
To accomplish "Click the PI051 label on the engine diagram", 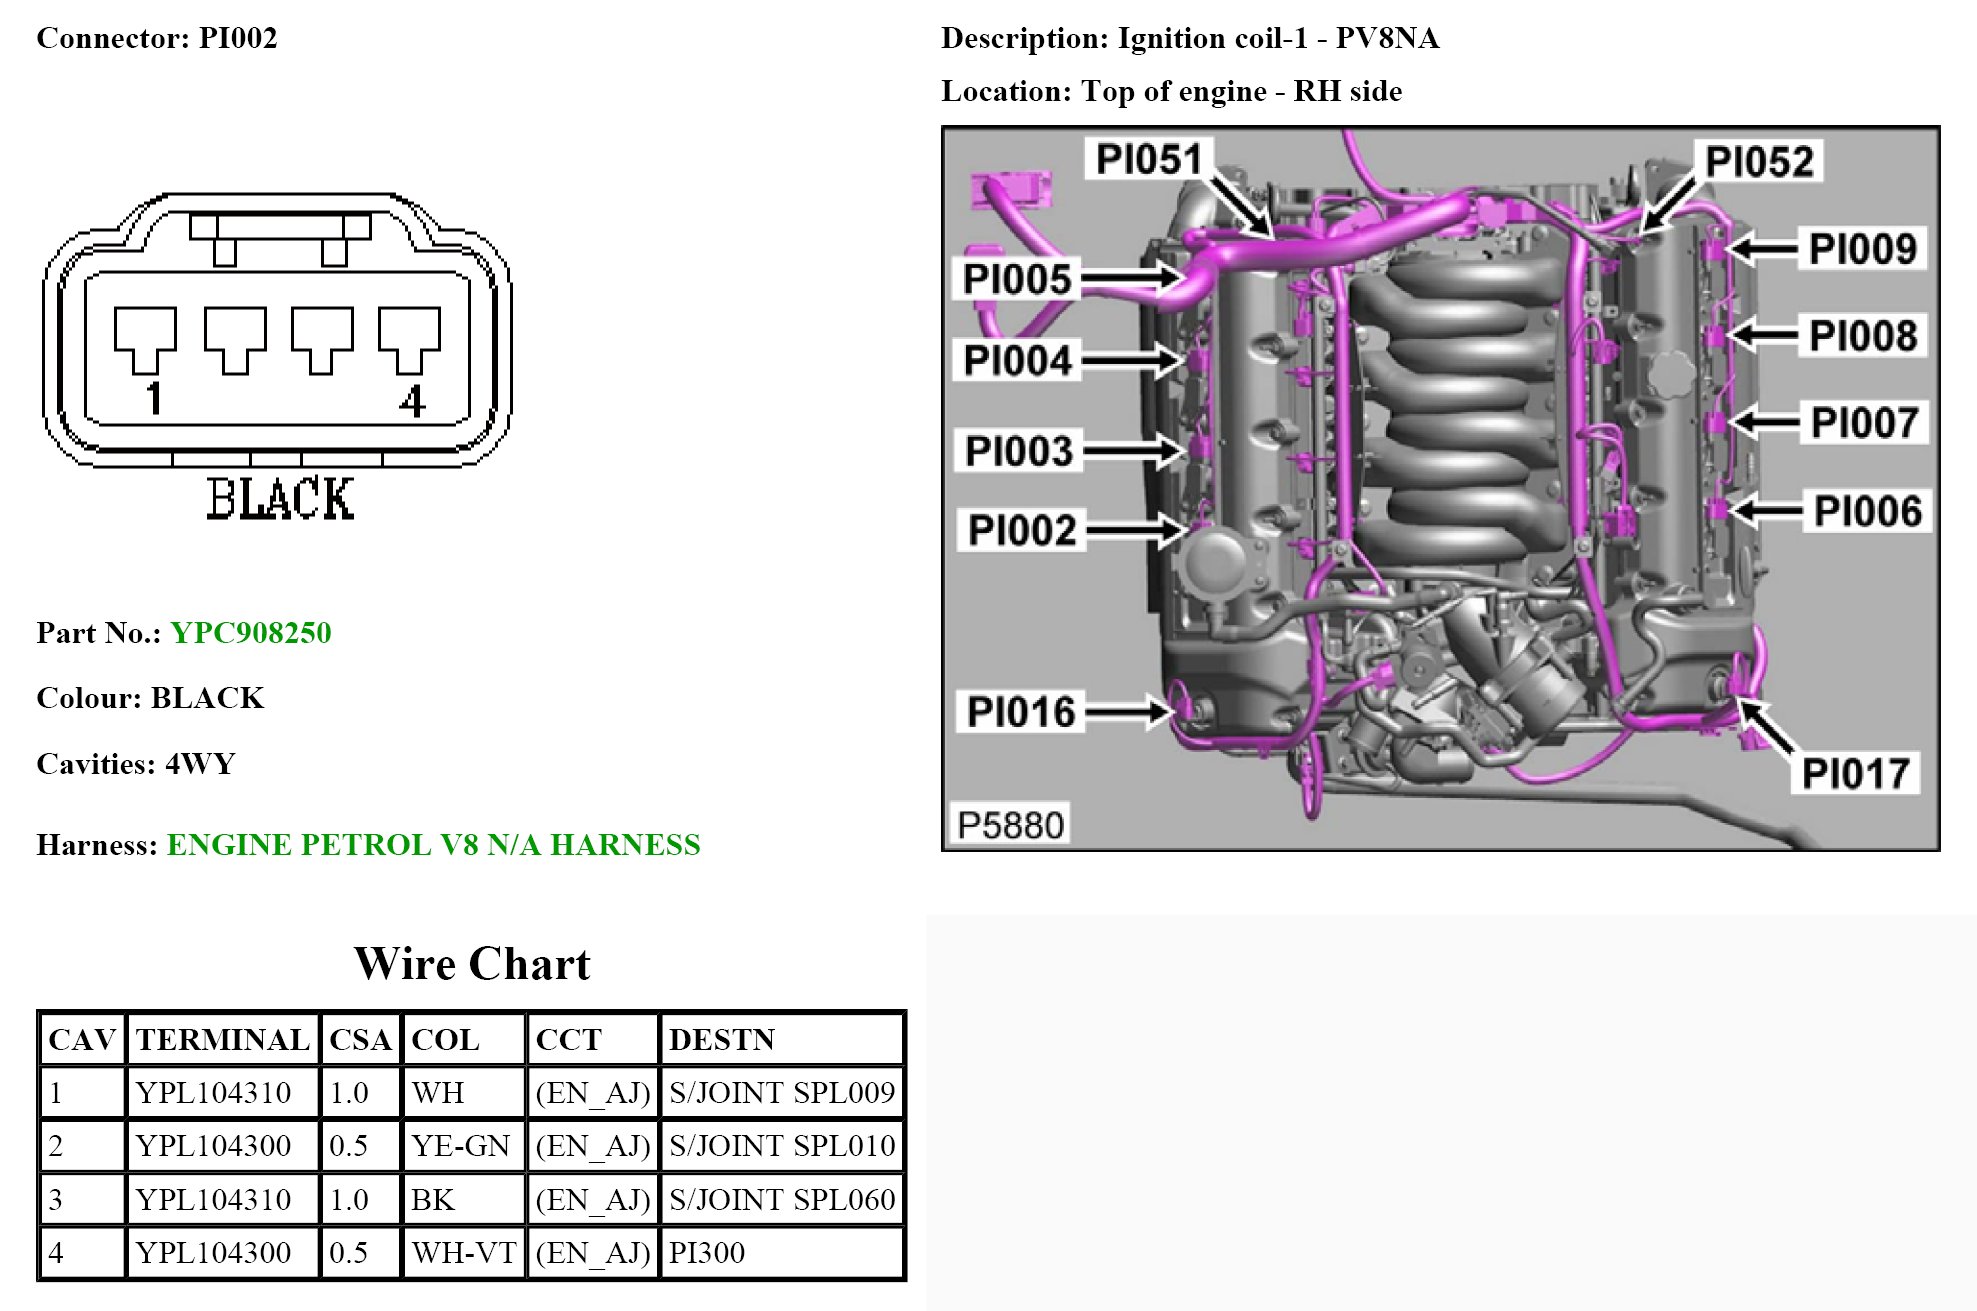I will pyautogui.click(x=1148, y=160).
